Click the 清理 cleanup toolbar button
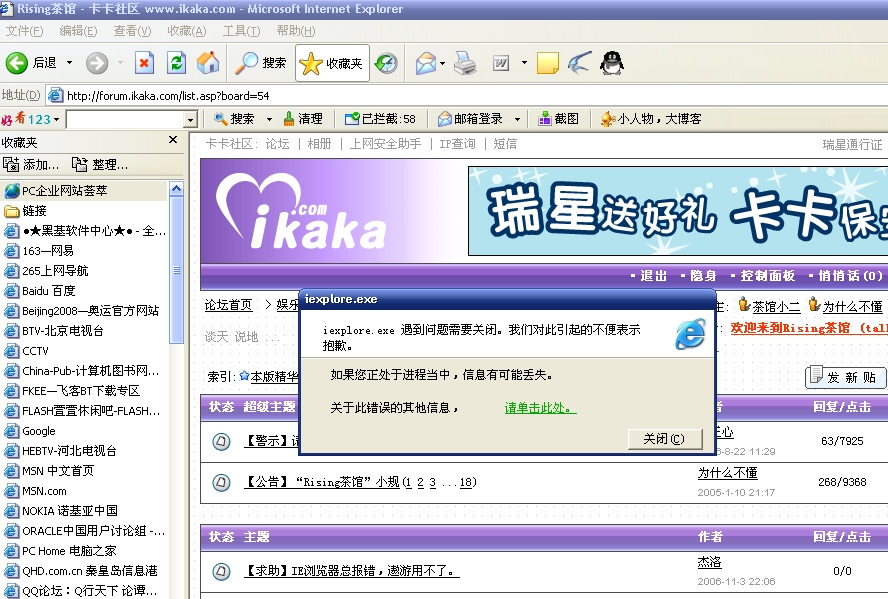Viewport: 888px width, 599px height. 303,119
